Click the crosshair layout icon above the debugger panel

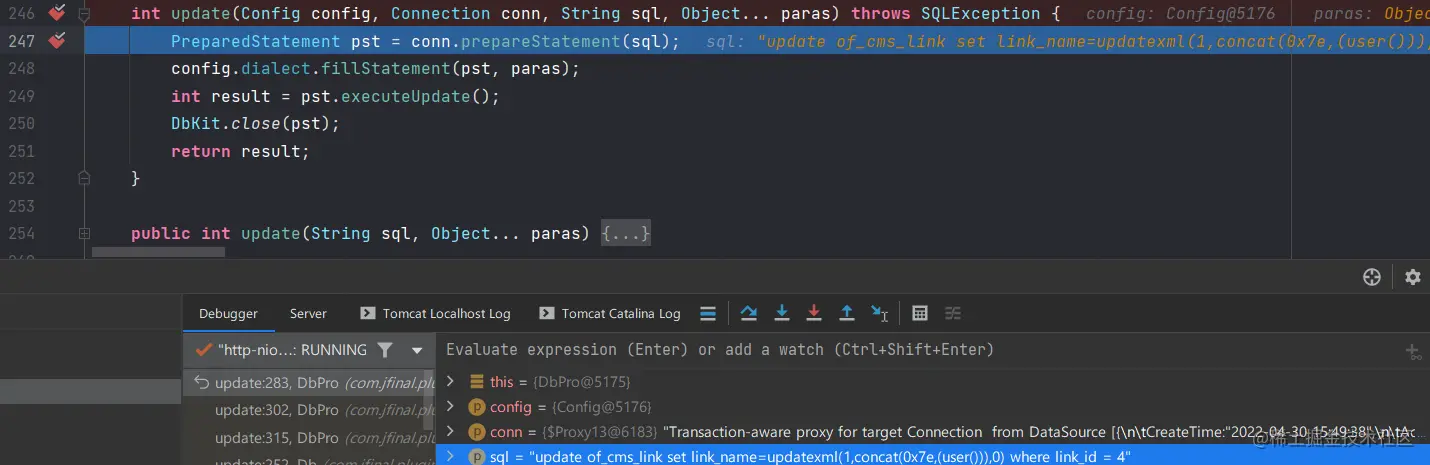click(x=1372, y=277)
